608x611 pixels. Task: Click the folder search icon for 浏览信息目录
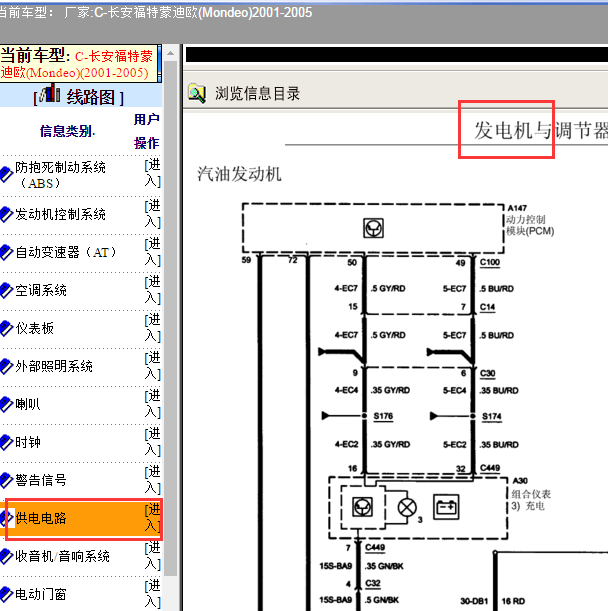click(x=197, y=94)
